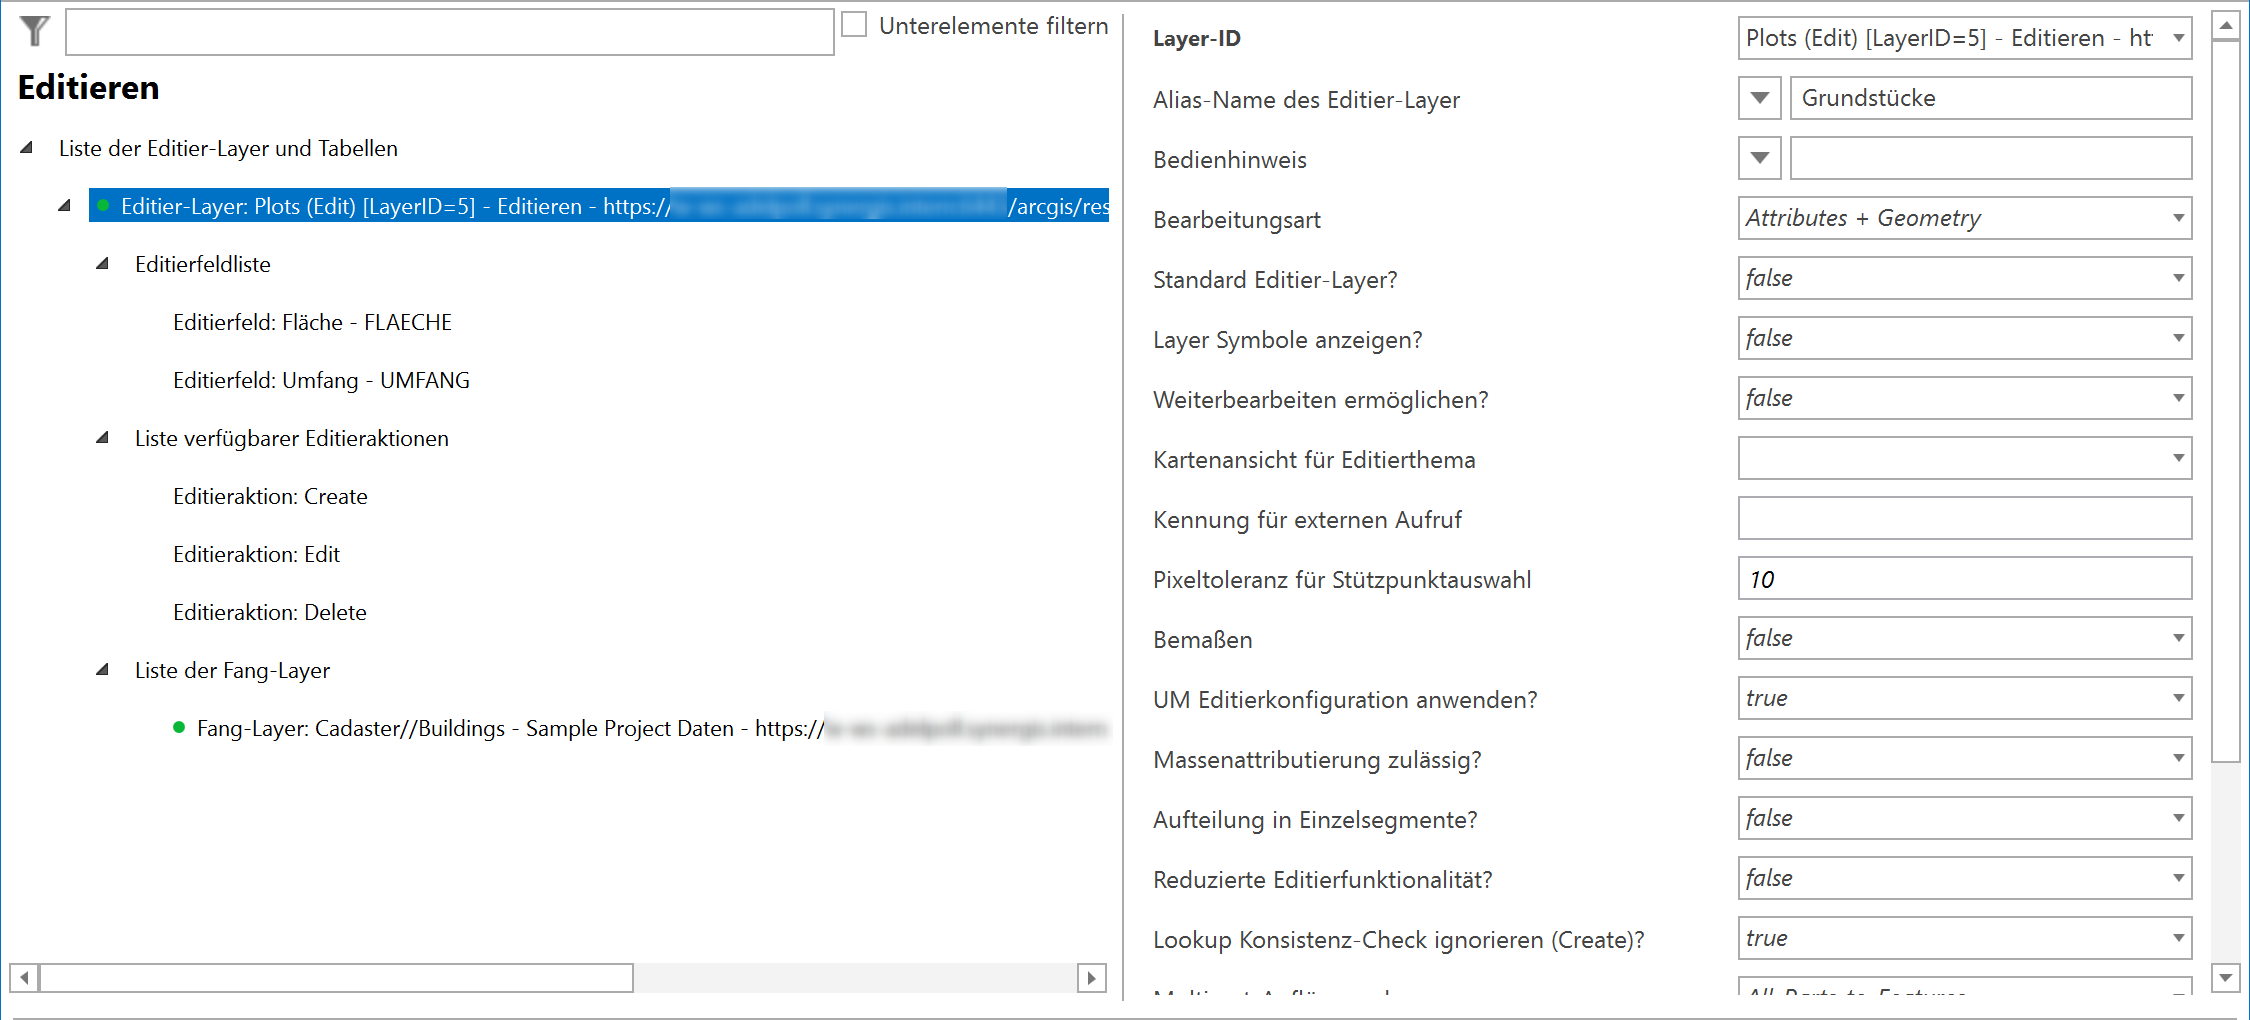Click the filter search text box
Image resolution: width=2250 pixels, height=1020 pixels.
click(449, 32)
